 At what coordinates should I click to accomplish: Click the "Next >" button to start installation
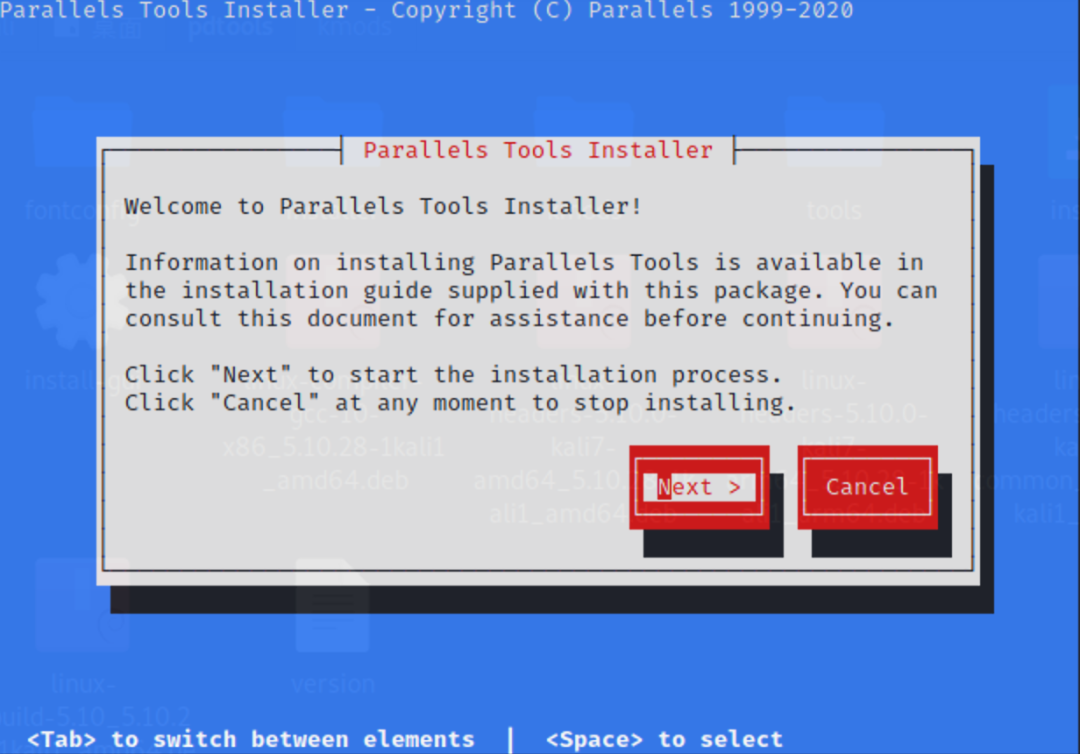[699, 487]
